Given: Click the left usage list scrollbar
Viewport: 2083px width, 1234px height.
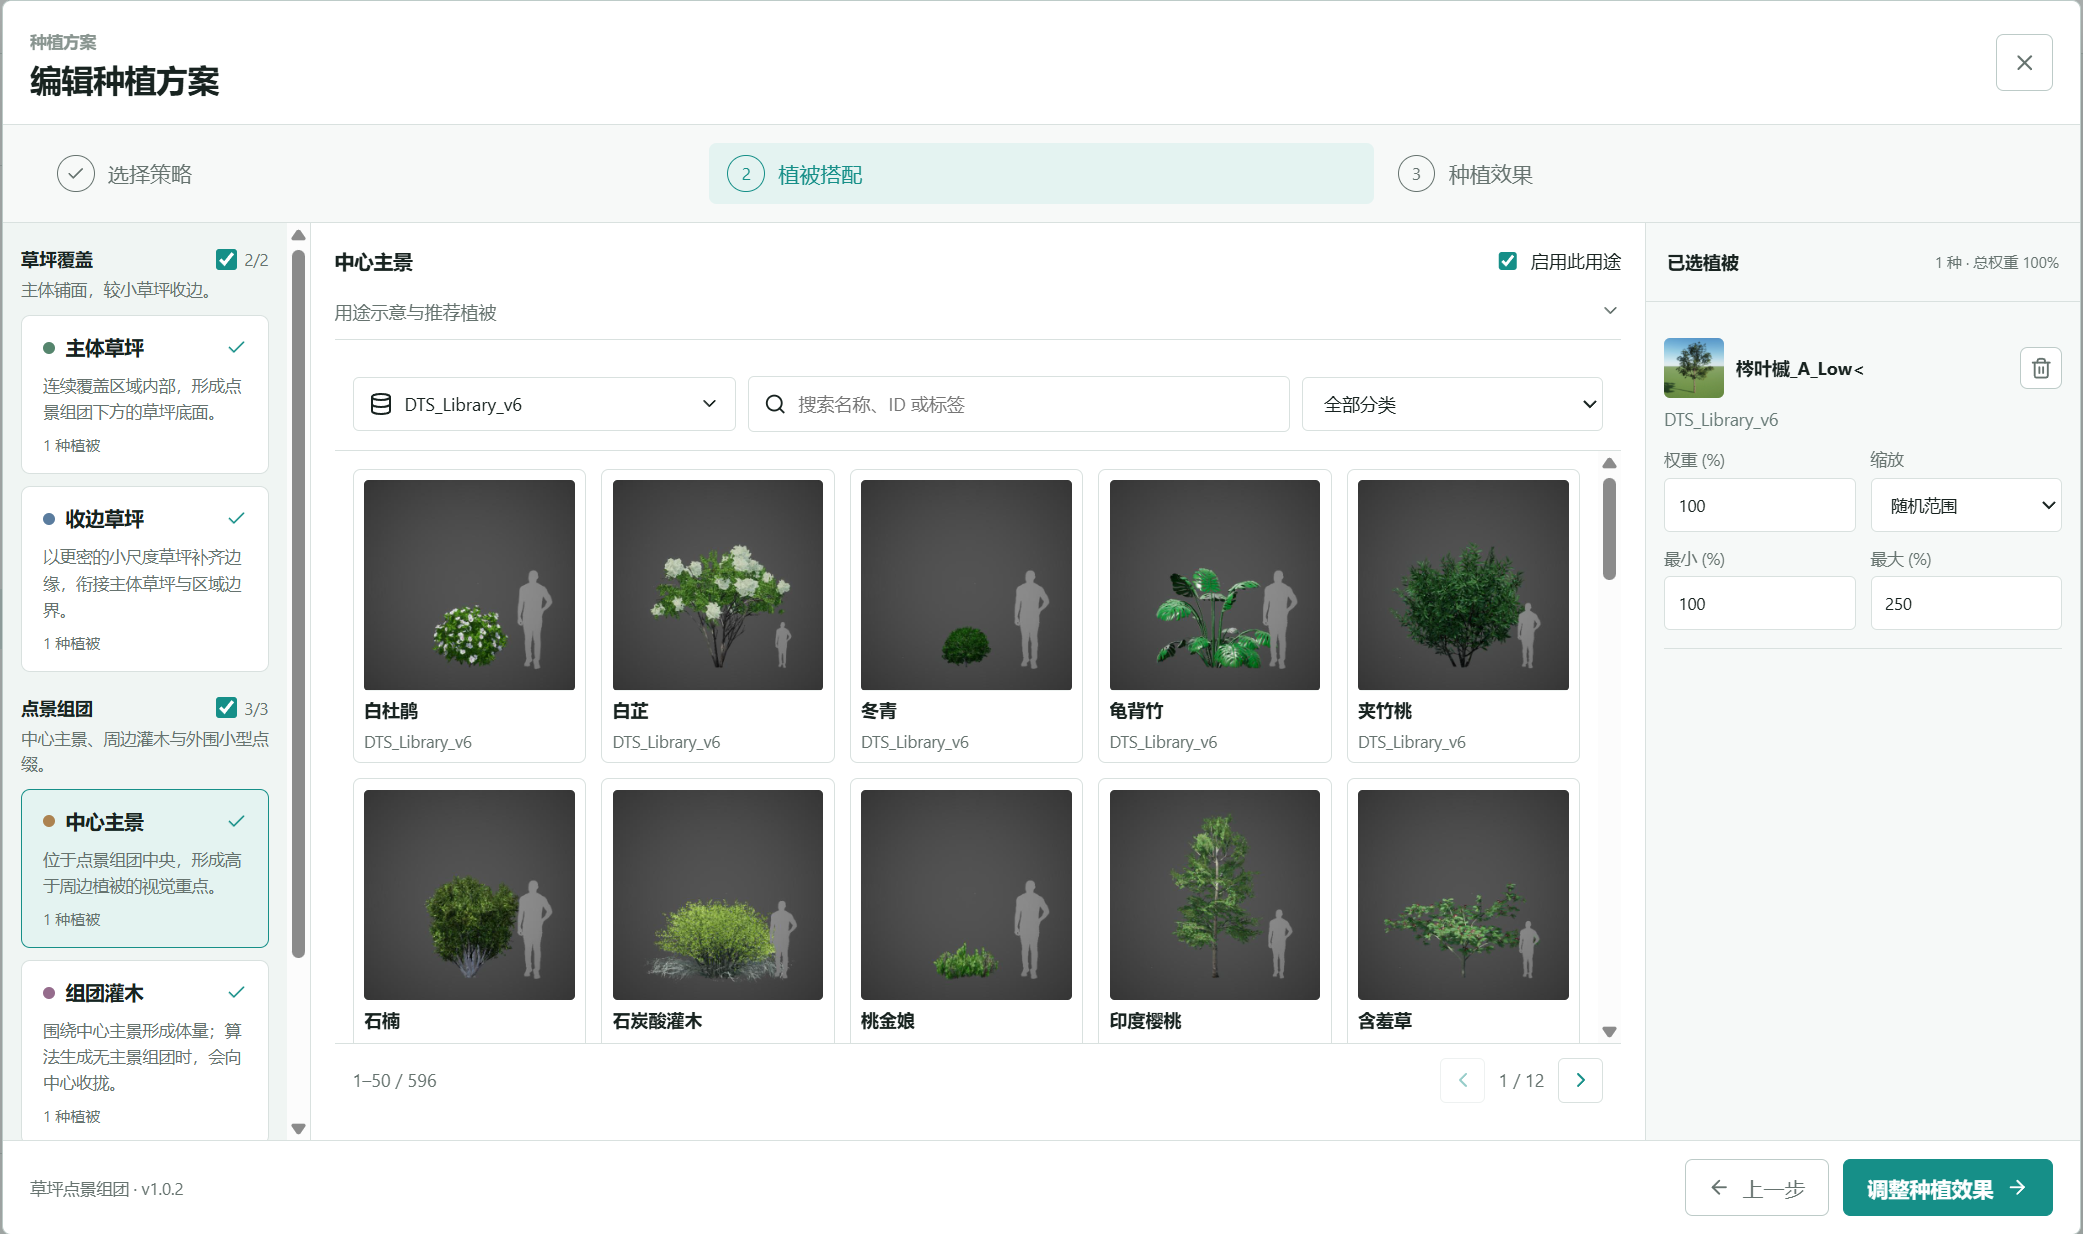Looking at the screenshot, I should tap(298, 604).
